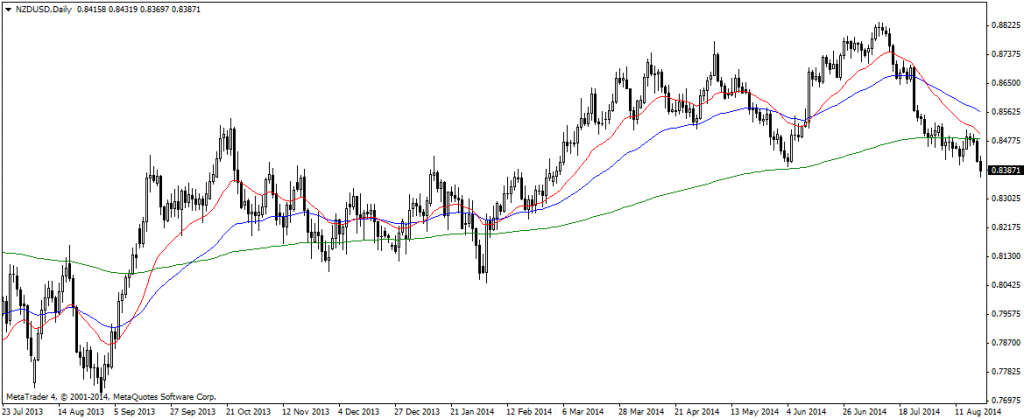
Task: Click the NZDUSD,Daily symbol label
Action: [x=42, y=9]
